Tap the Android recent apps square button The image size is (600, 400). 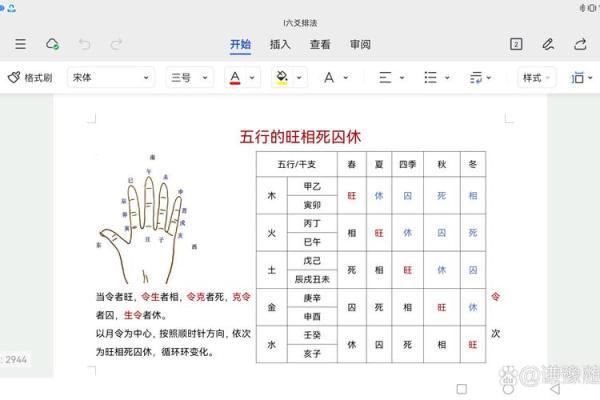tap(462, 389)
